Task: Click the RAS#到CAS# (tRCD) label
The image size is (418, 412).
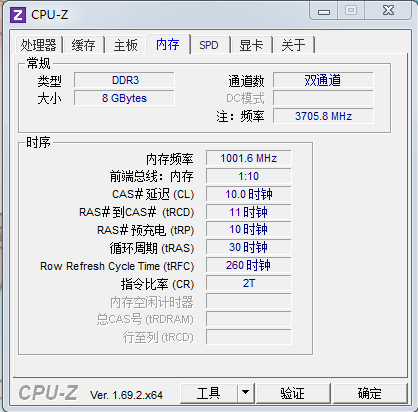Action: pyautogui.click(x=137, y=212)
